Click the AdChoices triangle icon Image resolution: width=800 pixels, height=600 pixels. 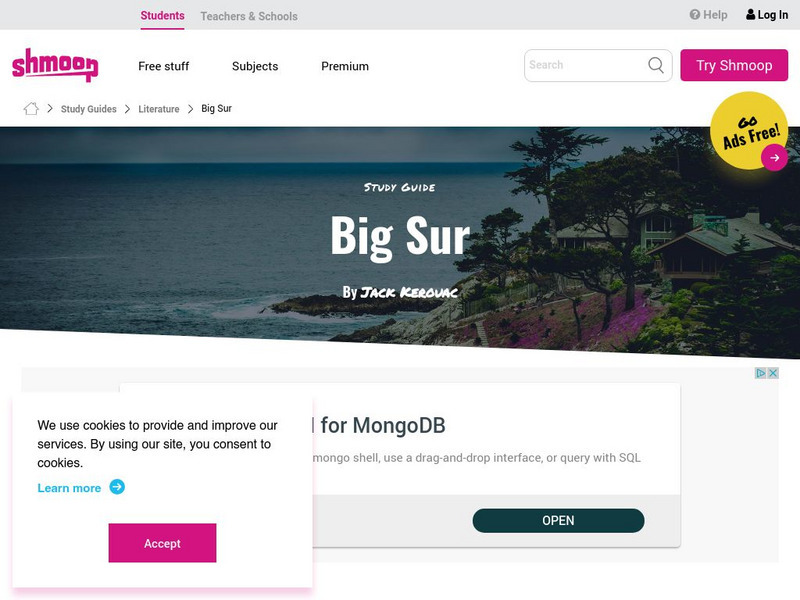pos(760,373)
